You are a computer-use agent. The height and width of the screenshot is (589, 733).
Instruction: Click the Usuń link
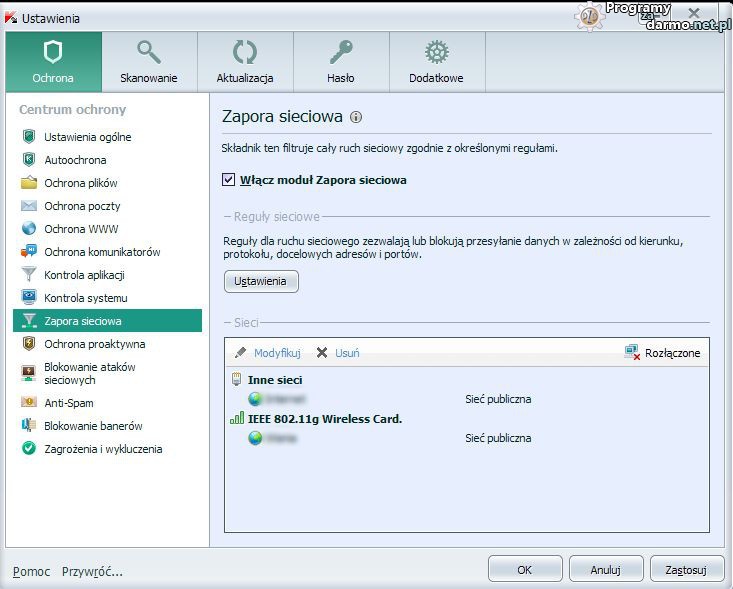(x=347, y=353)
